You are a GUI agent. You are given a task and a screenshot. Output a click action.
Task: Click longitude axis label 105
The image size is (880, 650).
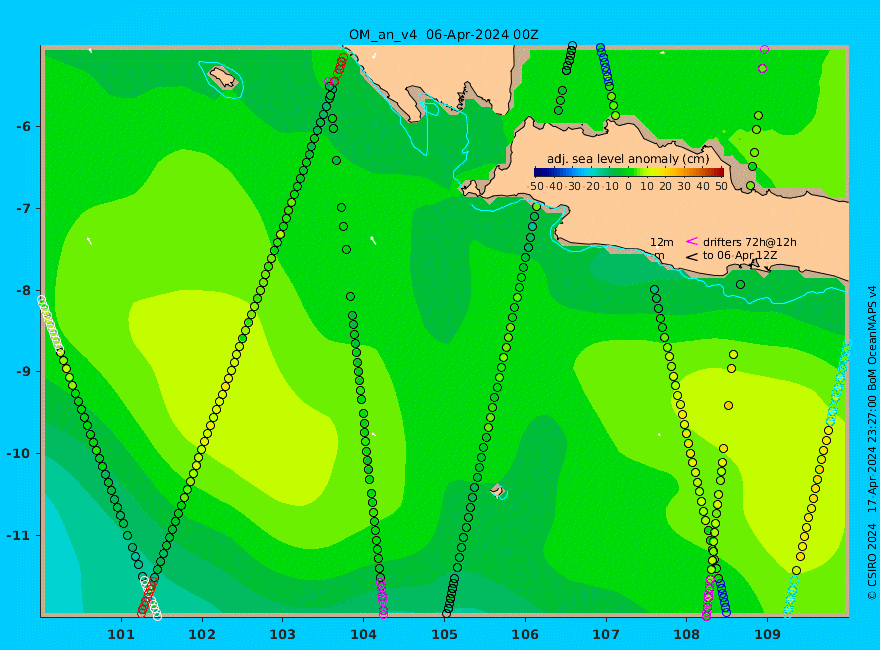(444, 635)
